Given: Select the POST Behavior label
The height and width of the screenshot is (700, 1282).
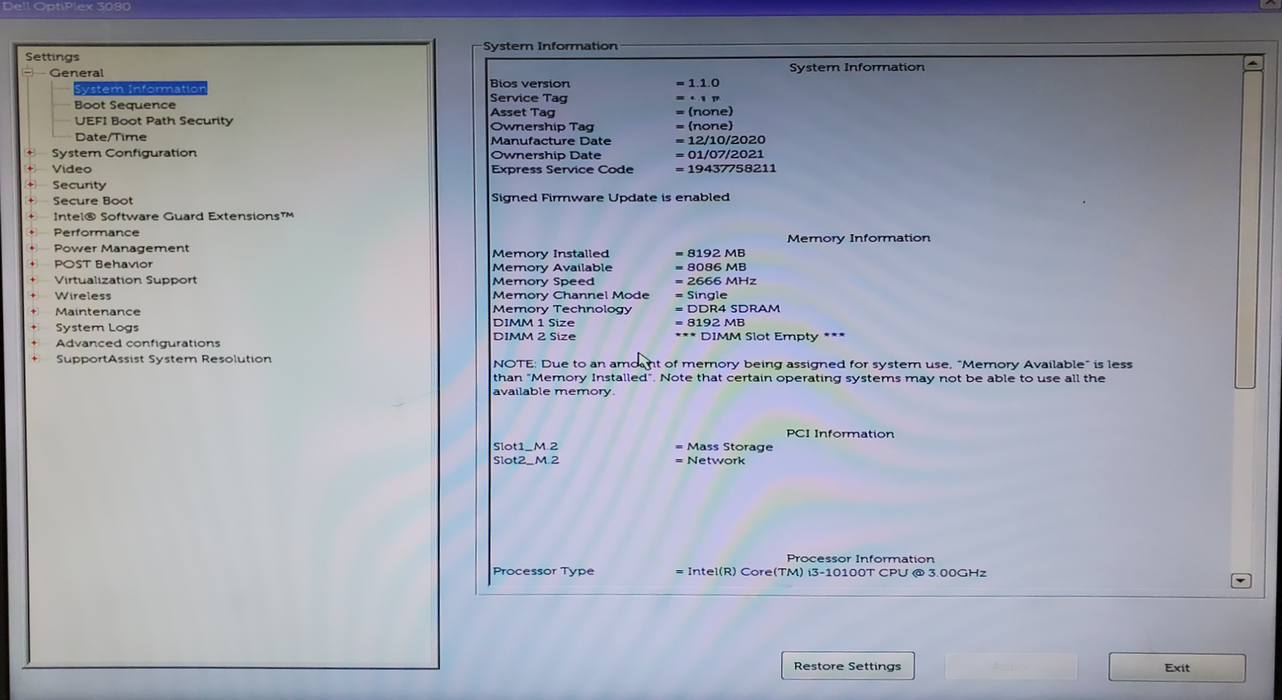Looking at the screenshot, I should tap(103, 264).
